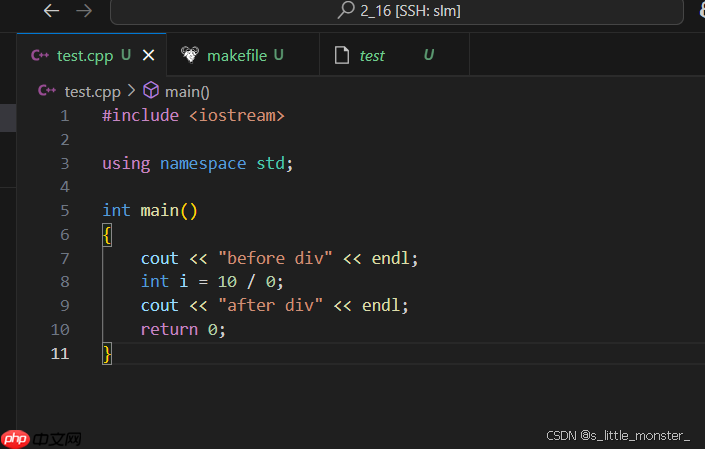Place cursor on '#include <iostream>'
Screen dimensions: 705x449
[193, 116]
